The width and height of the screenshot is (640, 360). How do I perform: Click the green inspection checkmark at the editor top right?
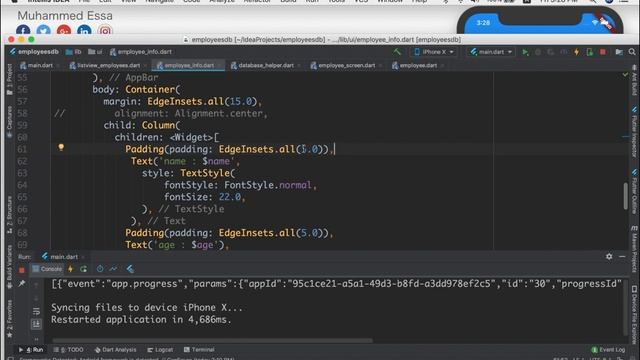(x=625, y=75)
